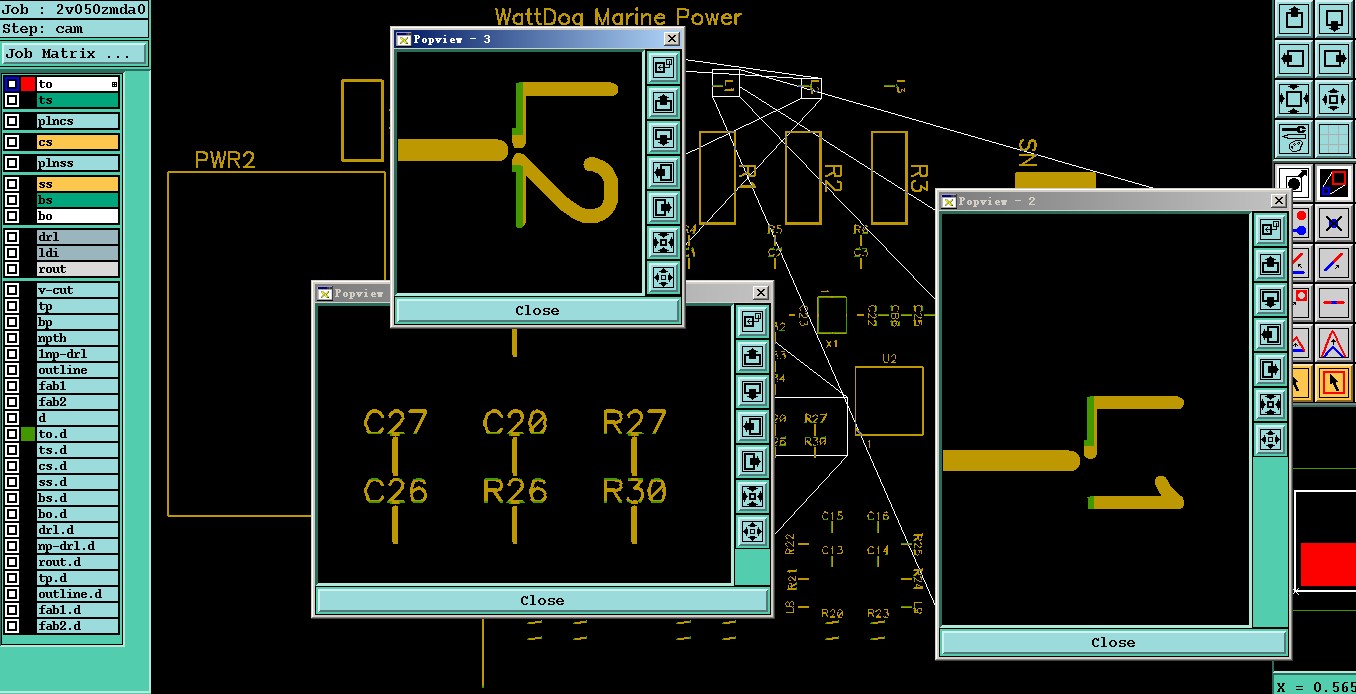Toggle the ss layer checkbox
This screenshot has height=694, width=1356.
12,184
